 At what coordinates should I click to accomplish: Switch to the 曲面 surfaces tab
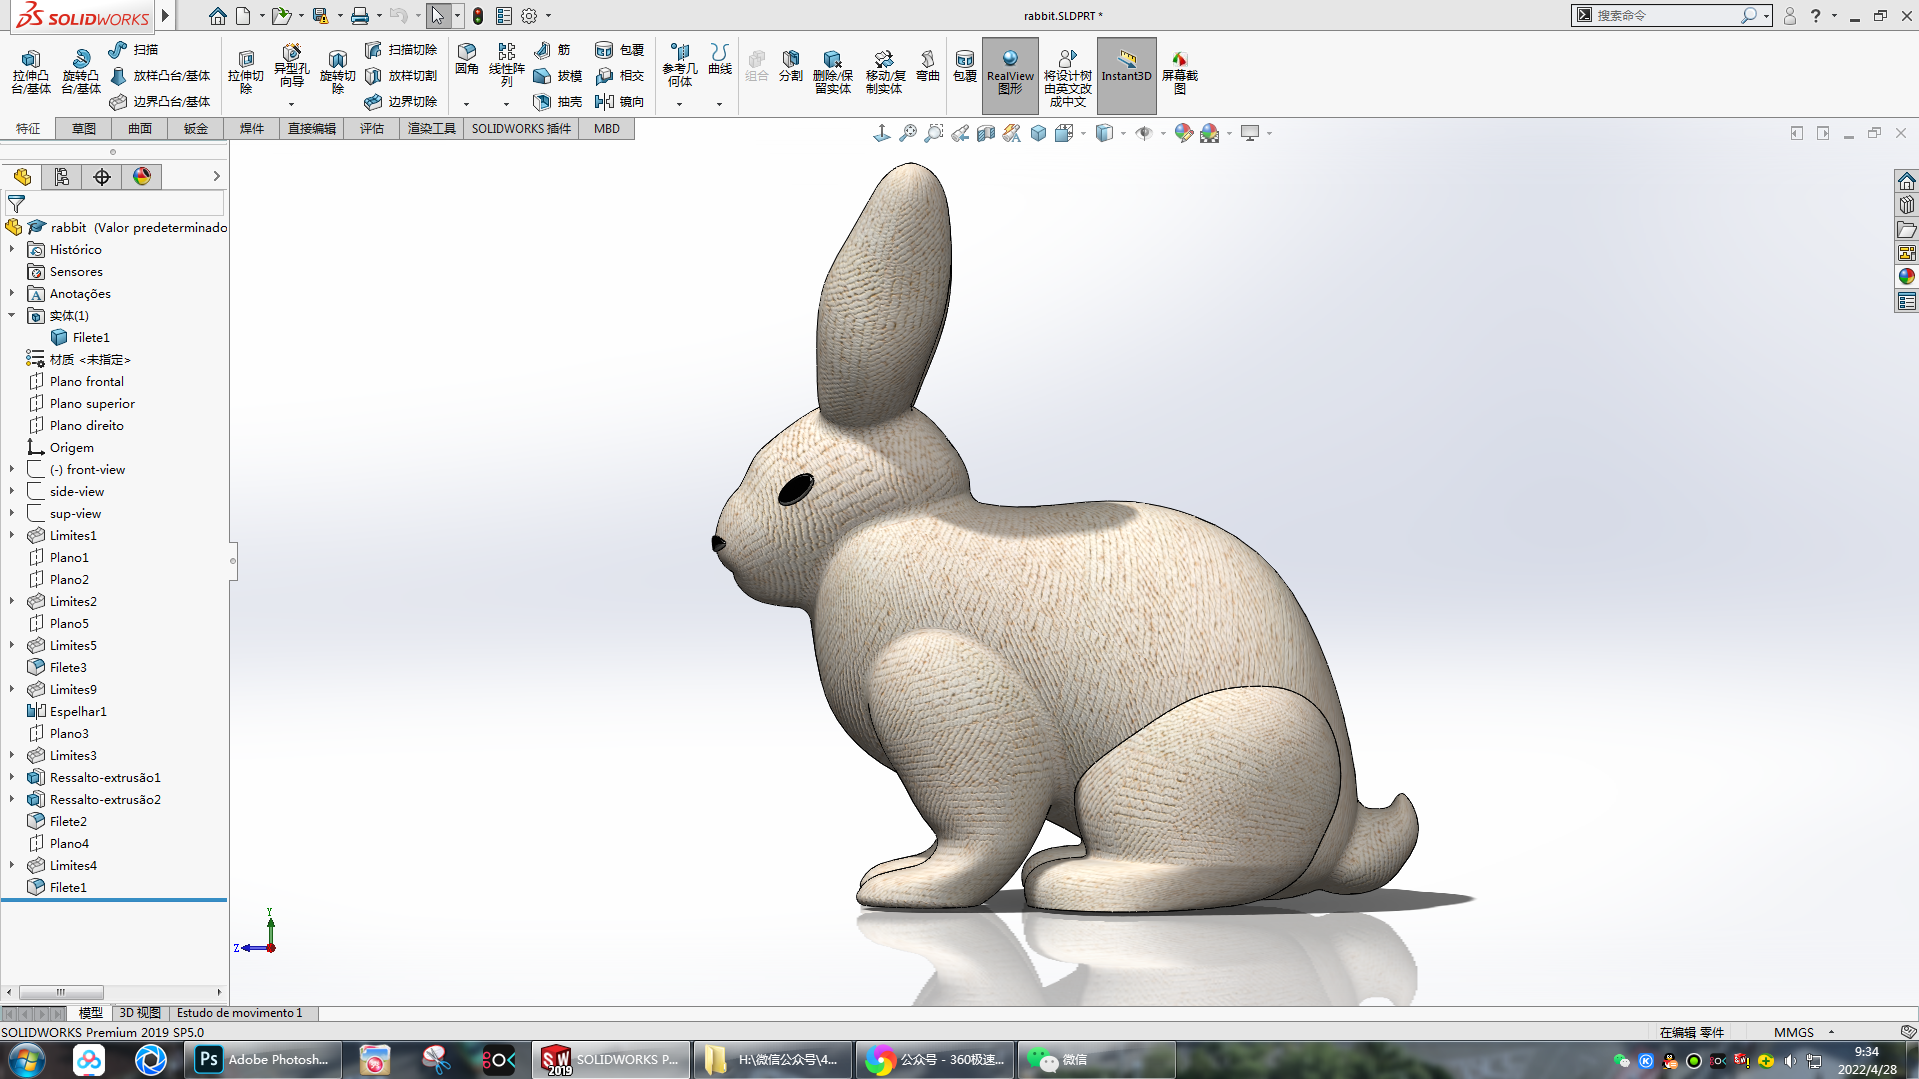140,129
